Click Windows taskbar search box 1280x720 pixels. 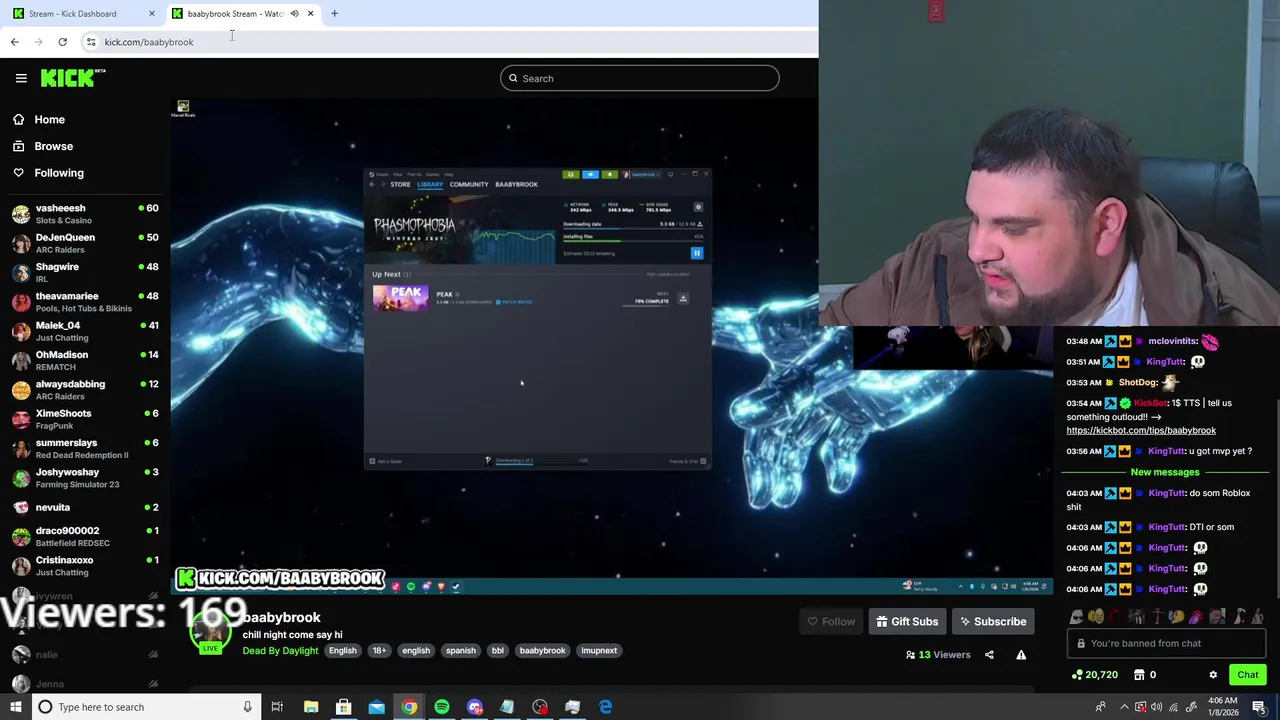145,707
